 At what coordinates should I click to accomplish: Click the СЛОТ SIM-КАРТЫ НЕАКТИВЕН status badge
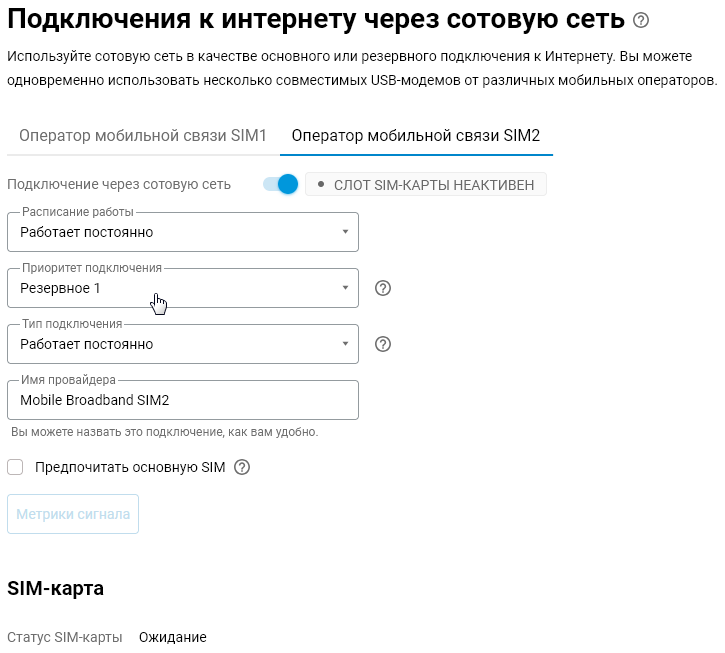(x=426, y=185)
